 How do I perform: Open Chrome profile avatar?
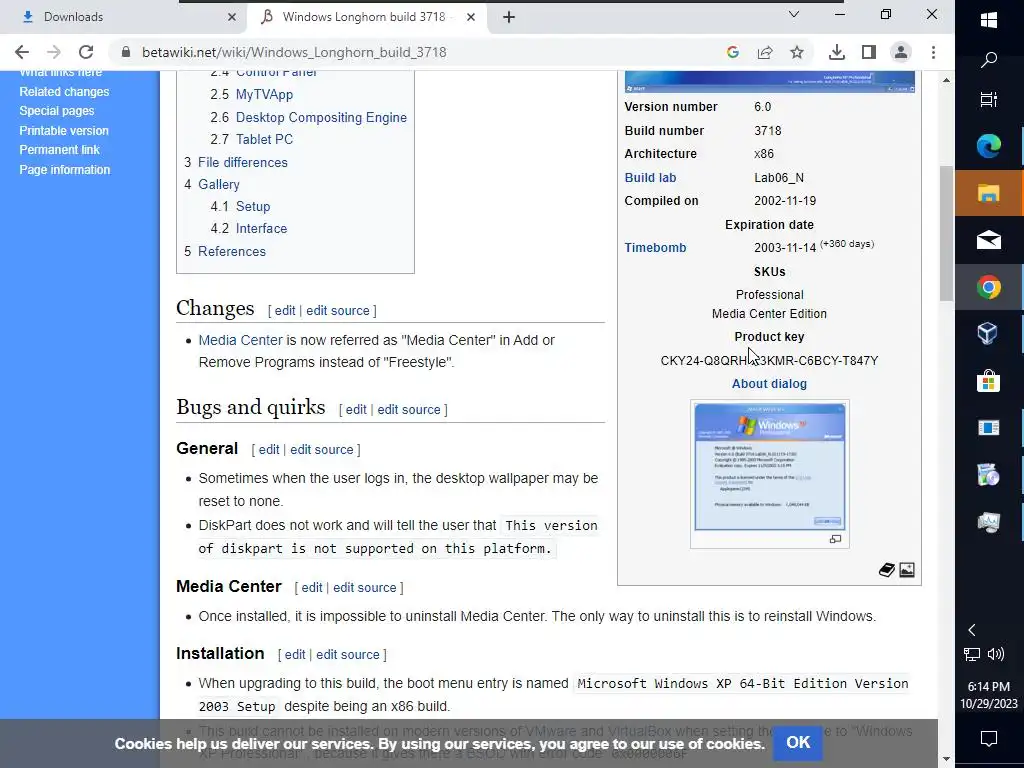pyautogui.click(x=901, y=52)
